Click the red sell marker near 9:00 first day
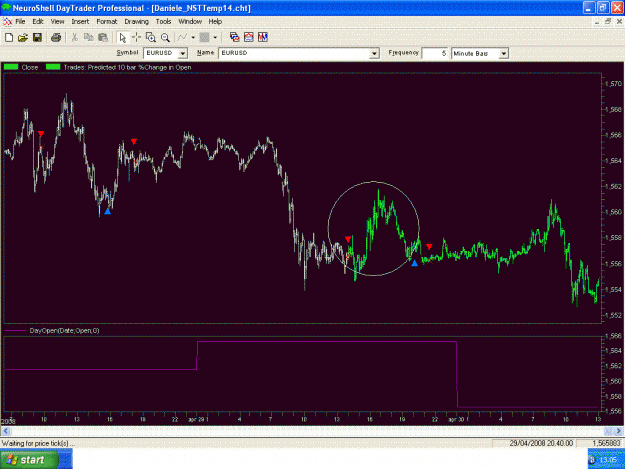Image resolution: width=625 pixels, height=469 pixels. click(x=41, y=133)
